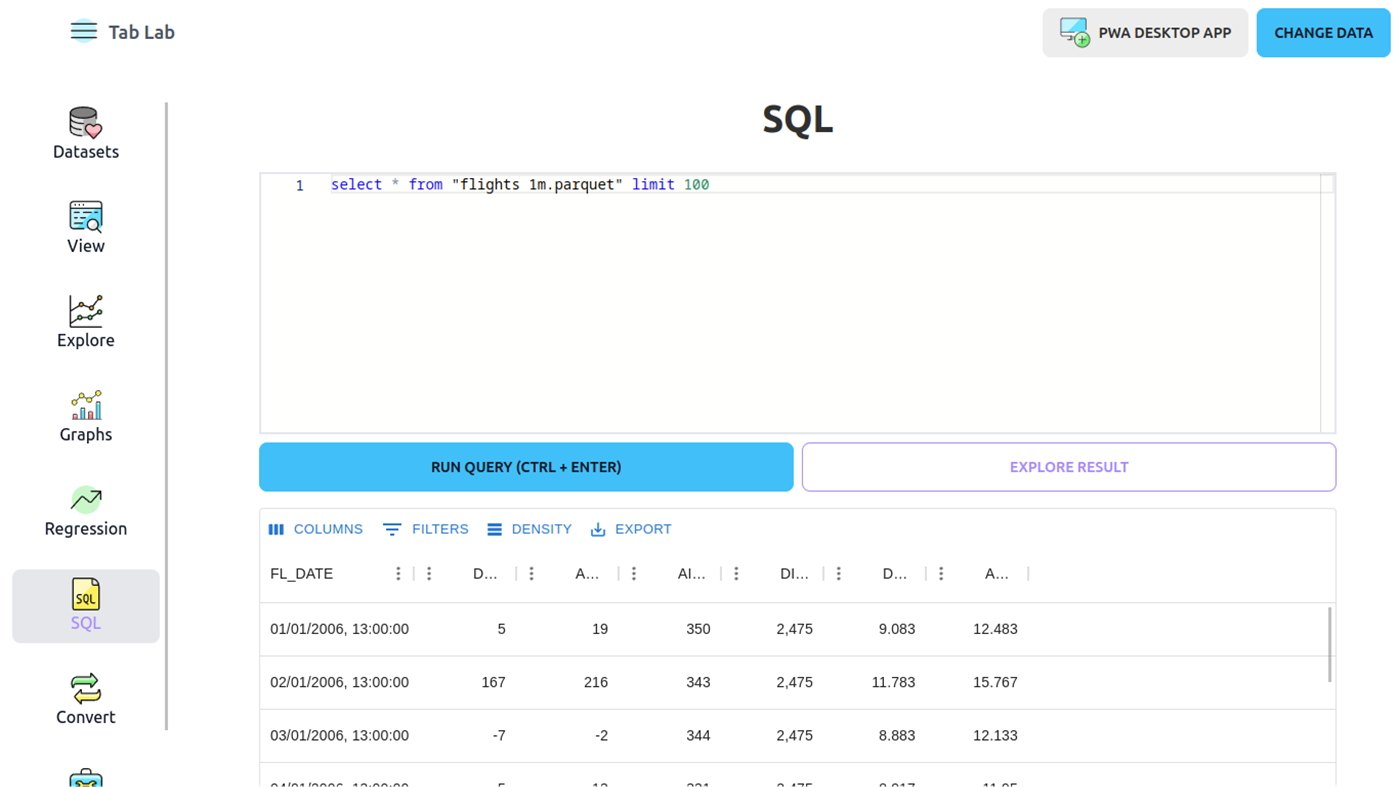Open the Datasets section in the sidebar
1399x787 pixels.
pos(86,134)
